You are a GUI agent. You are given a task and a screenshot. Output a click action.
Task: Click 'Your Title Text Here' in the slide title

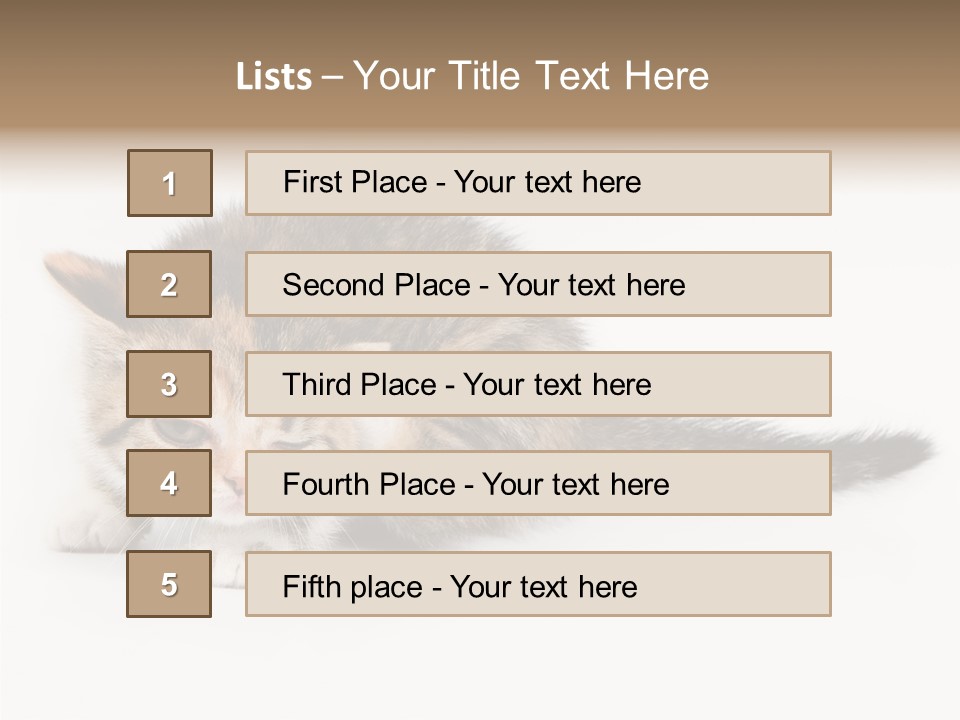531,76
